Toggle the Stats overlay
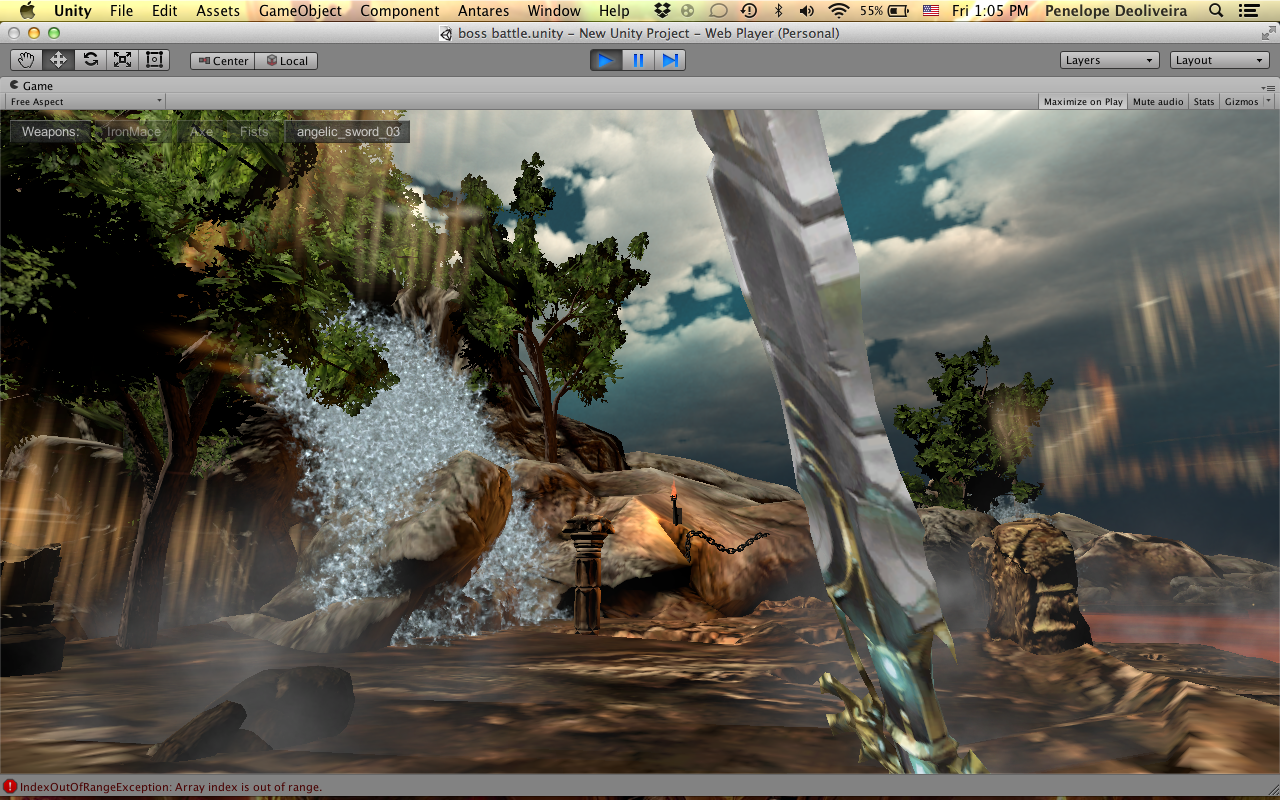1280x800 pixels. [x=1204, y=102]
